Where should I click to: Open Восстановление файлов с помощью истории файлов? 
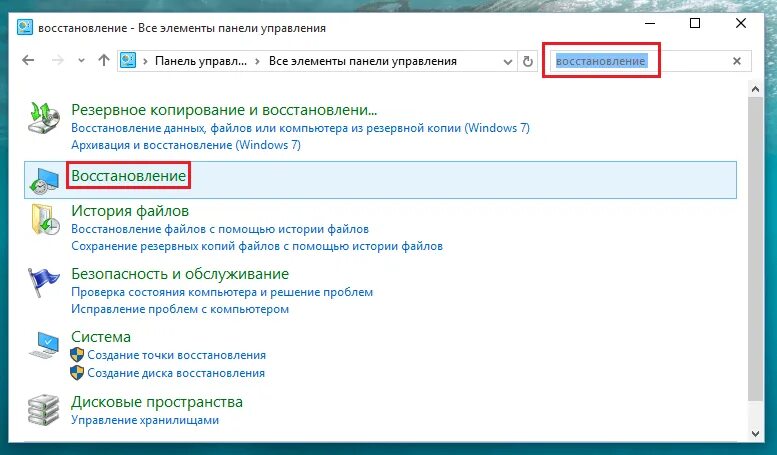220,229
